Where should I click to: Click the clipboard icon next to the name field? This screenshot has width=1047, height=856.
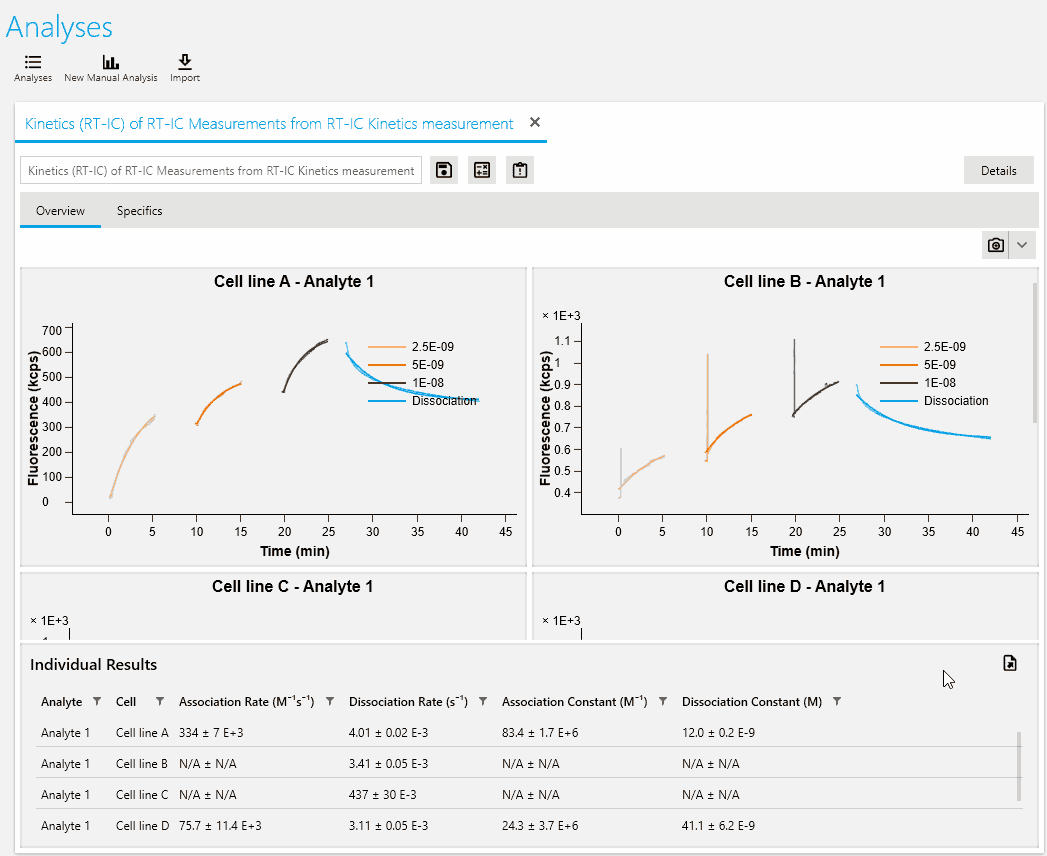coord(520,170)
